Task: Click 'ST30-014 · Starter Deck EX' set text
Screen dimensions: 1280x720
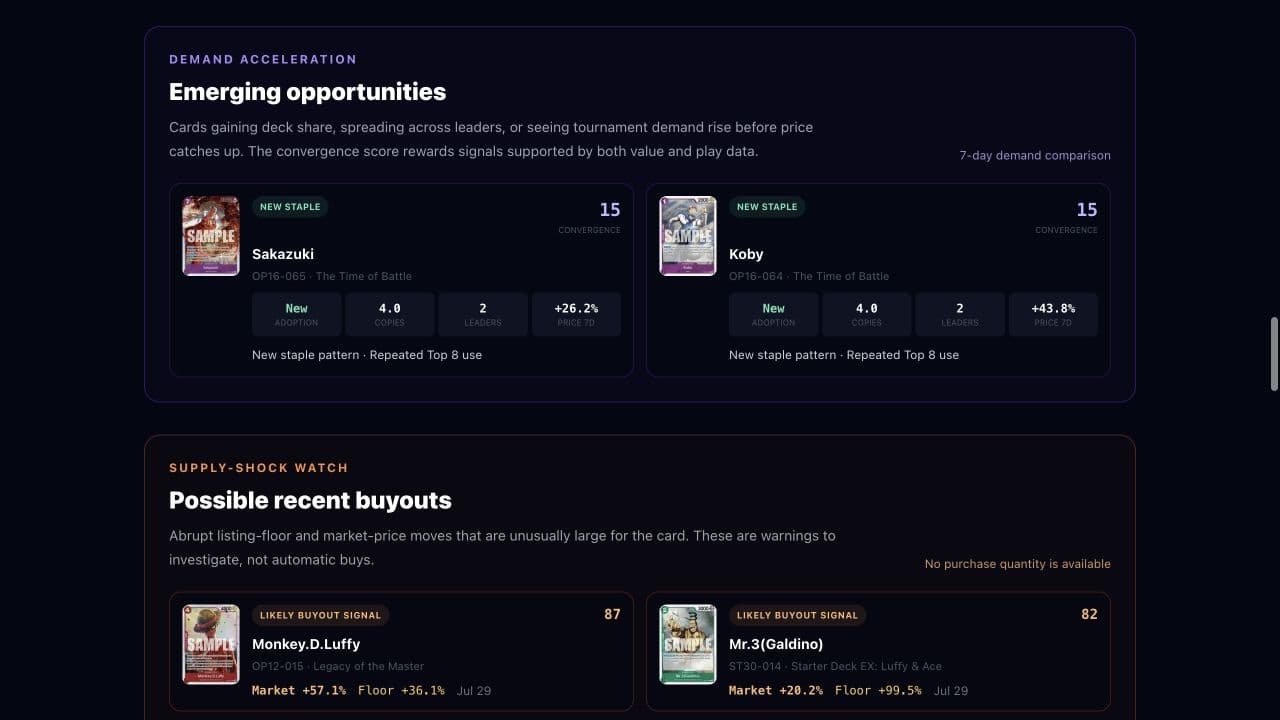Action: point(835,666)
